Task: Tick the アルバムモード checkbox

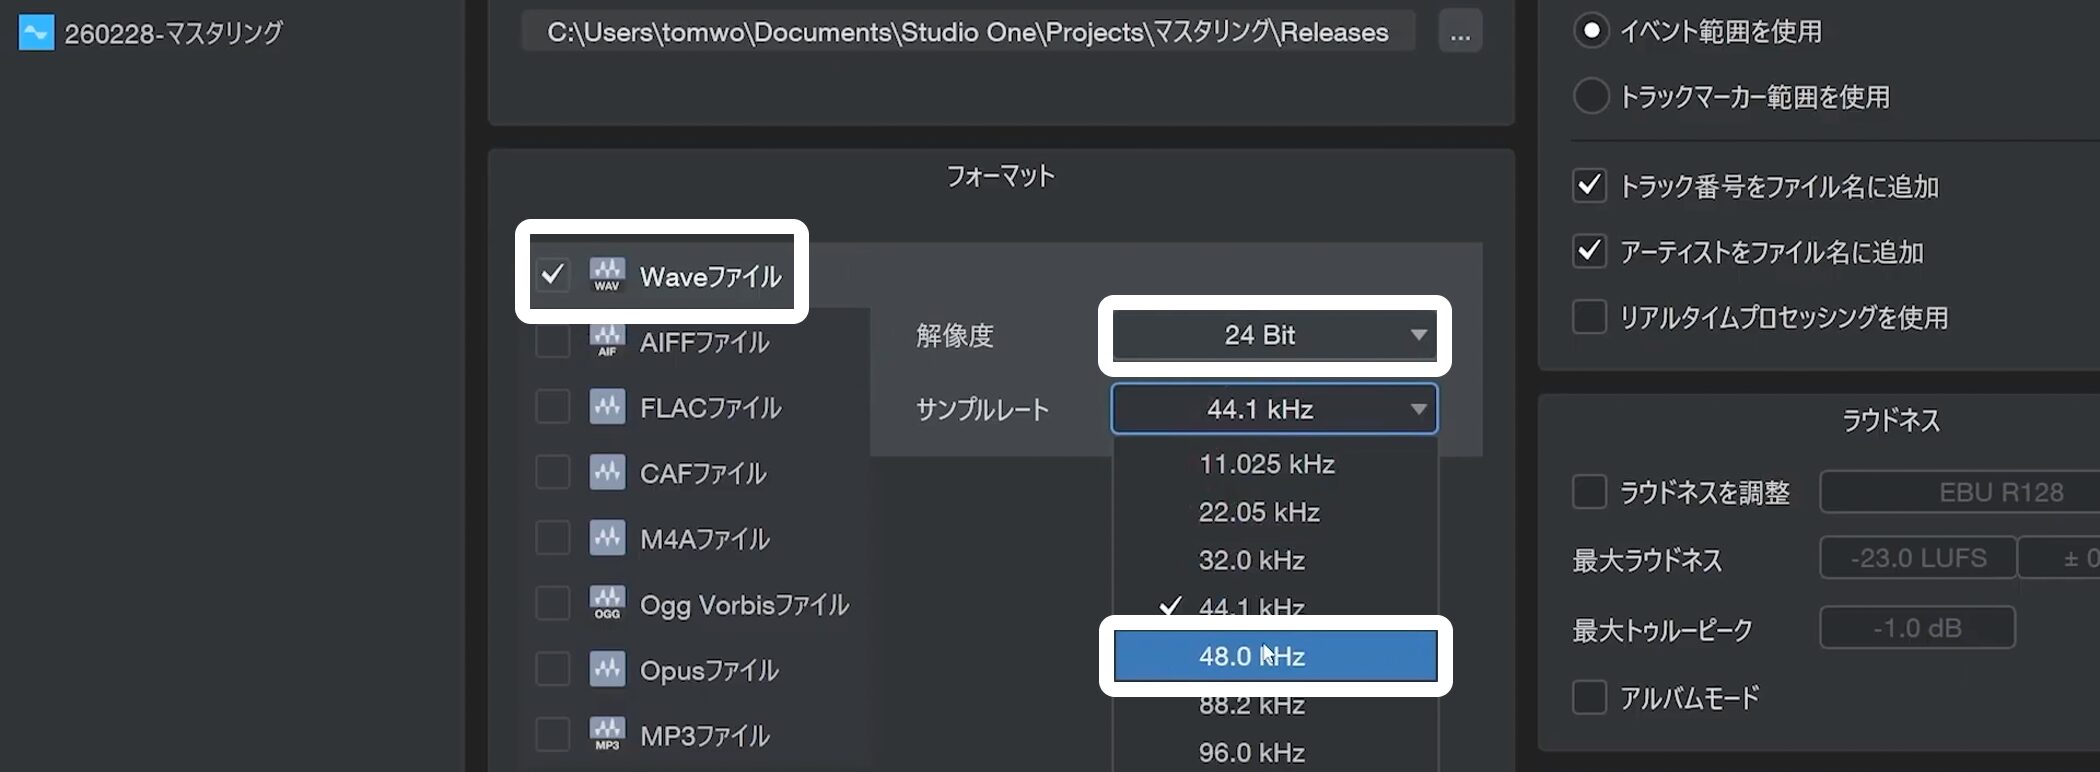Action: (1589, 697)
